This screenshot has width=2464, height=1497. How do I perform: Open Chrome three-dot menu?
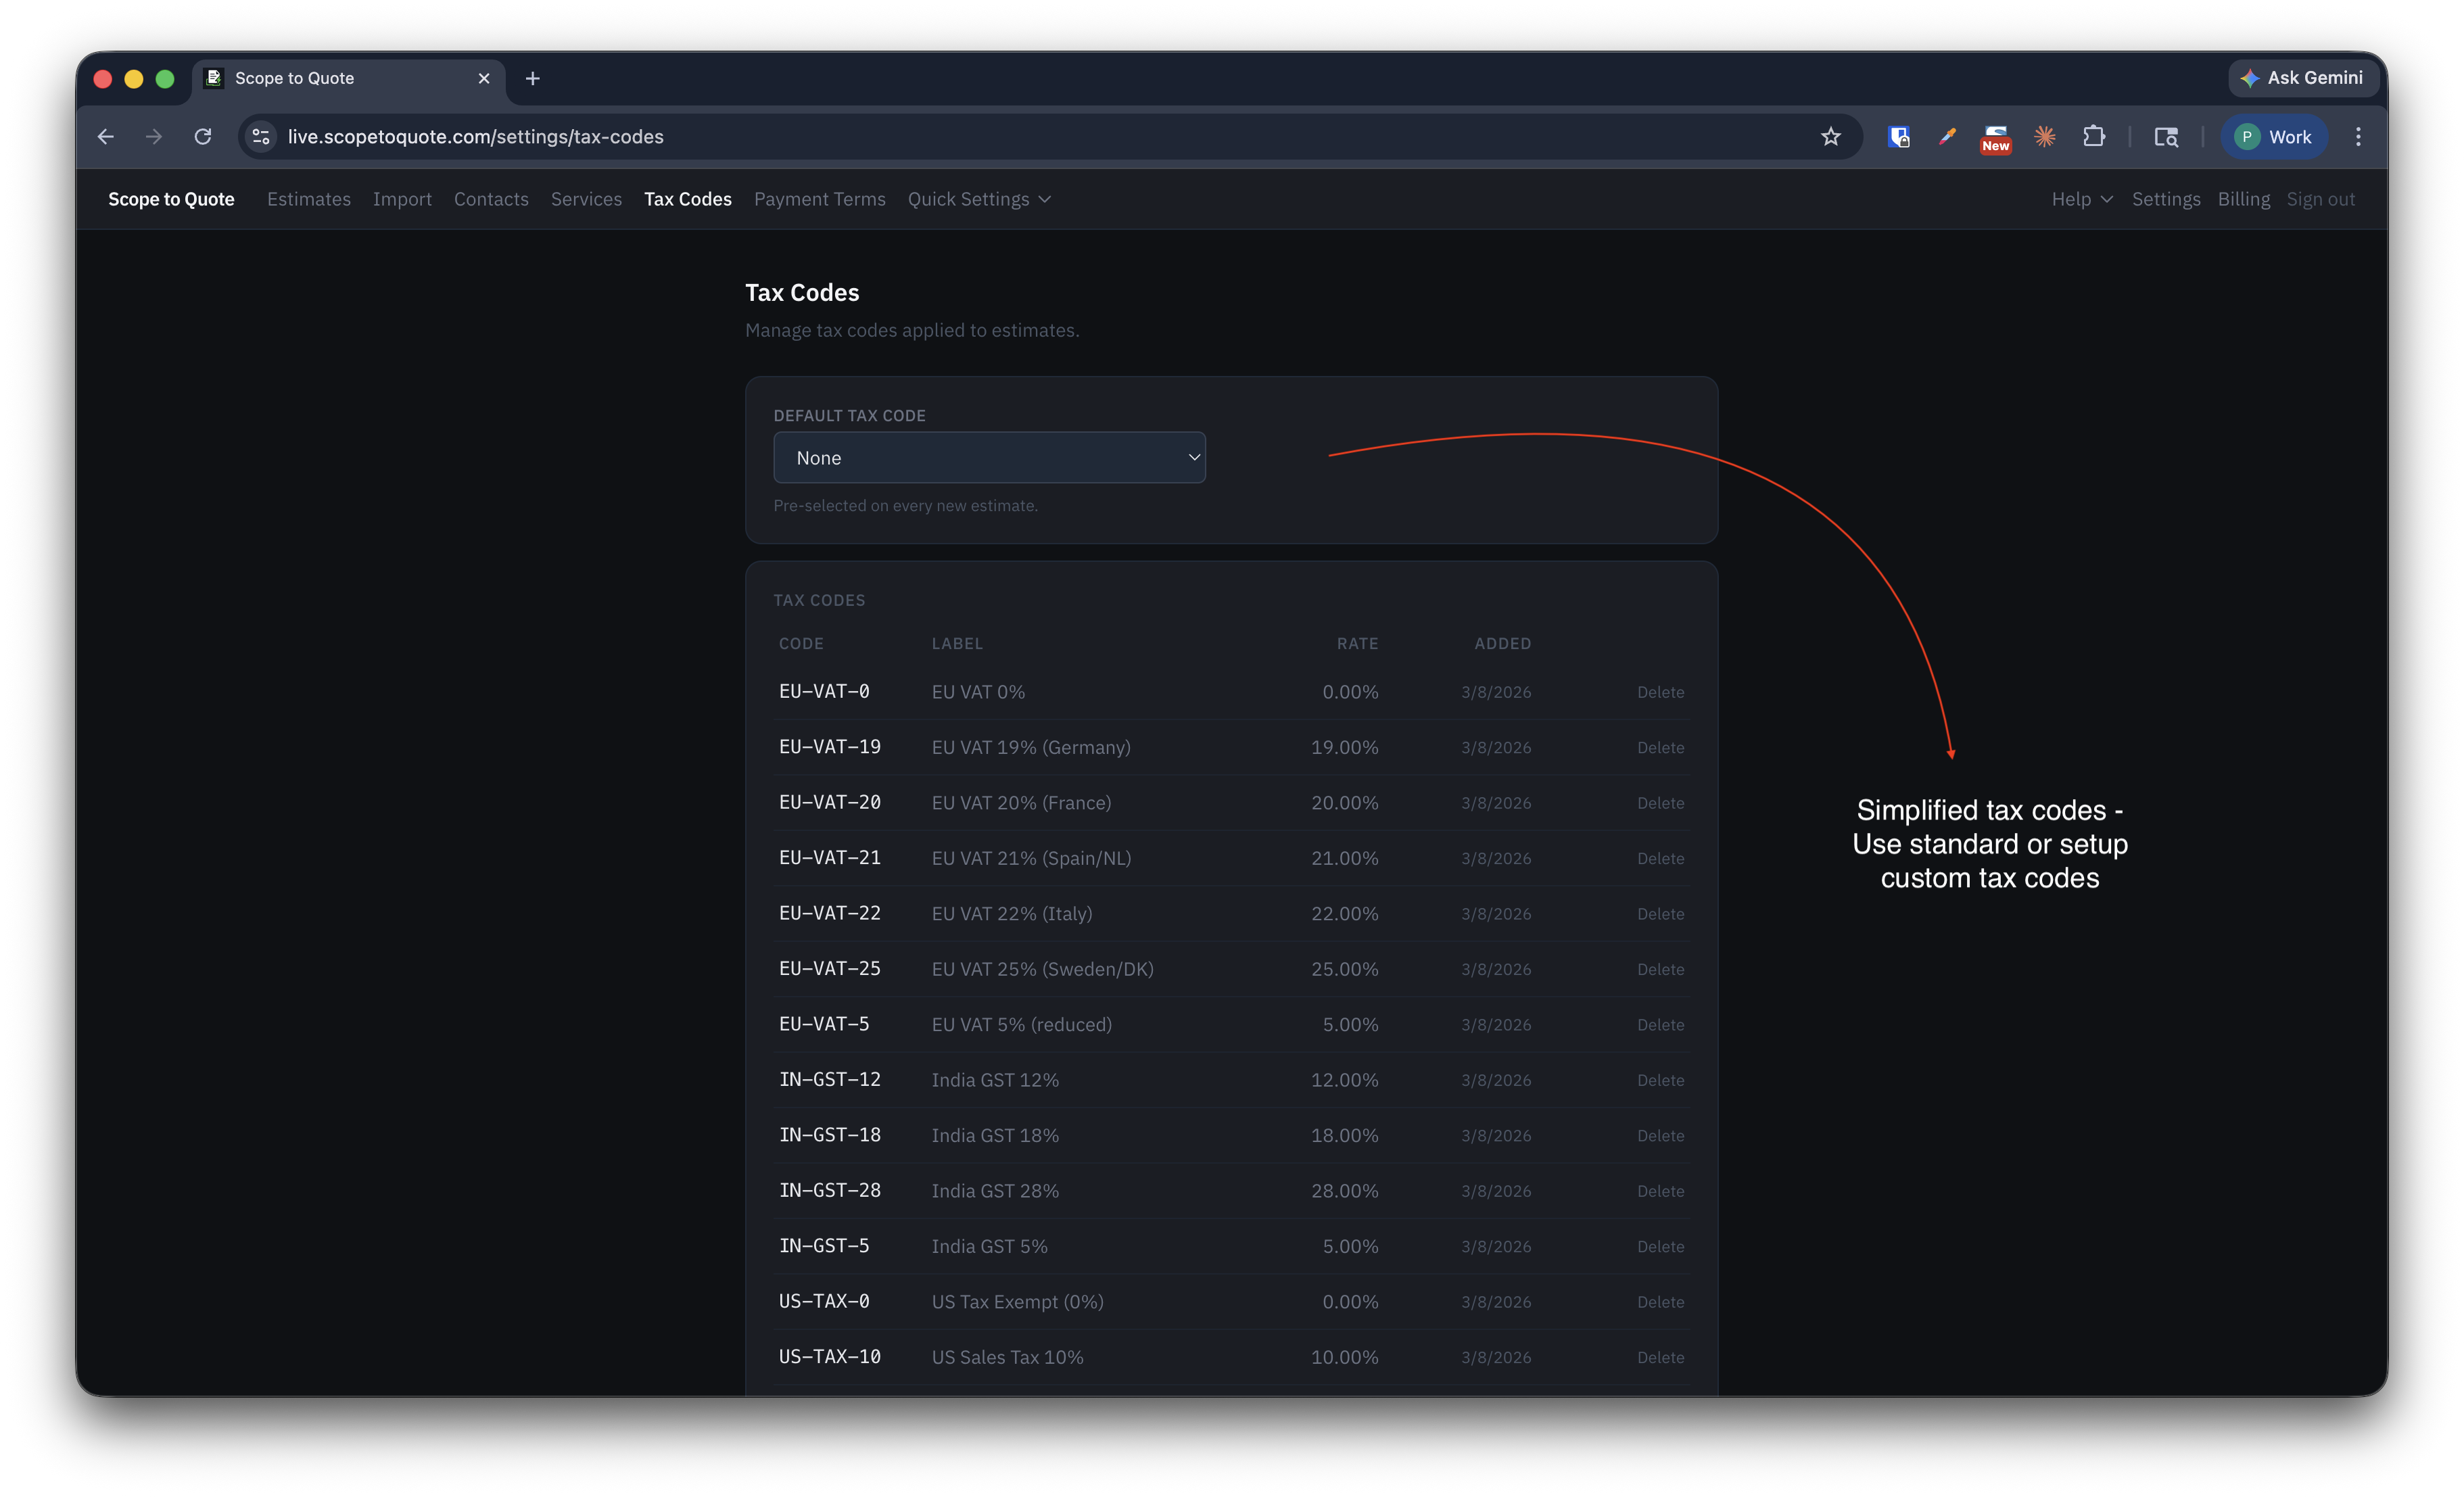click(2358, 137)
